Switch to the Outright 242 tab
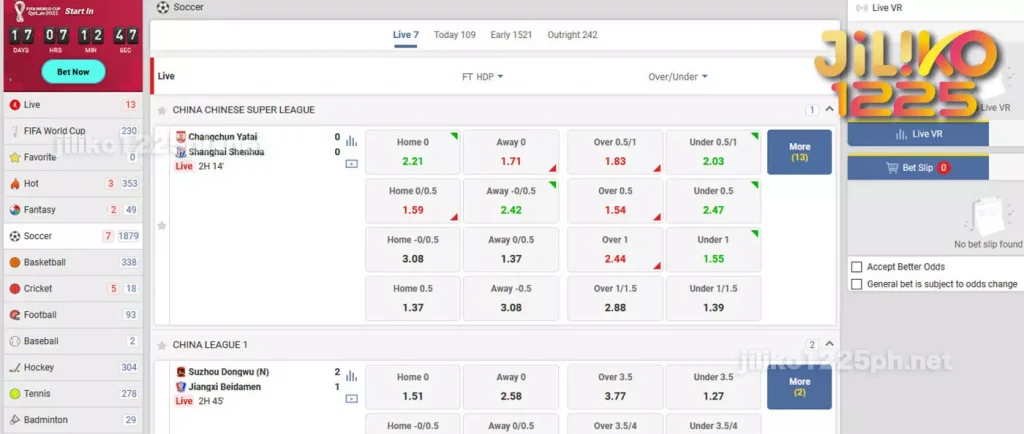 (572, 35)
